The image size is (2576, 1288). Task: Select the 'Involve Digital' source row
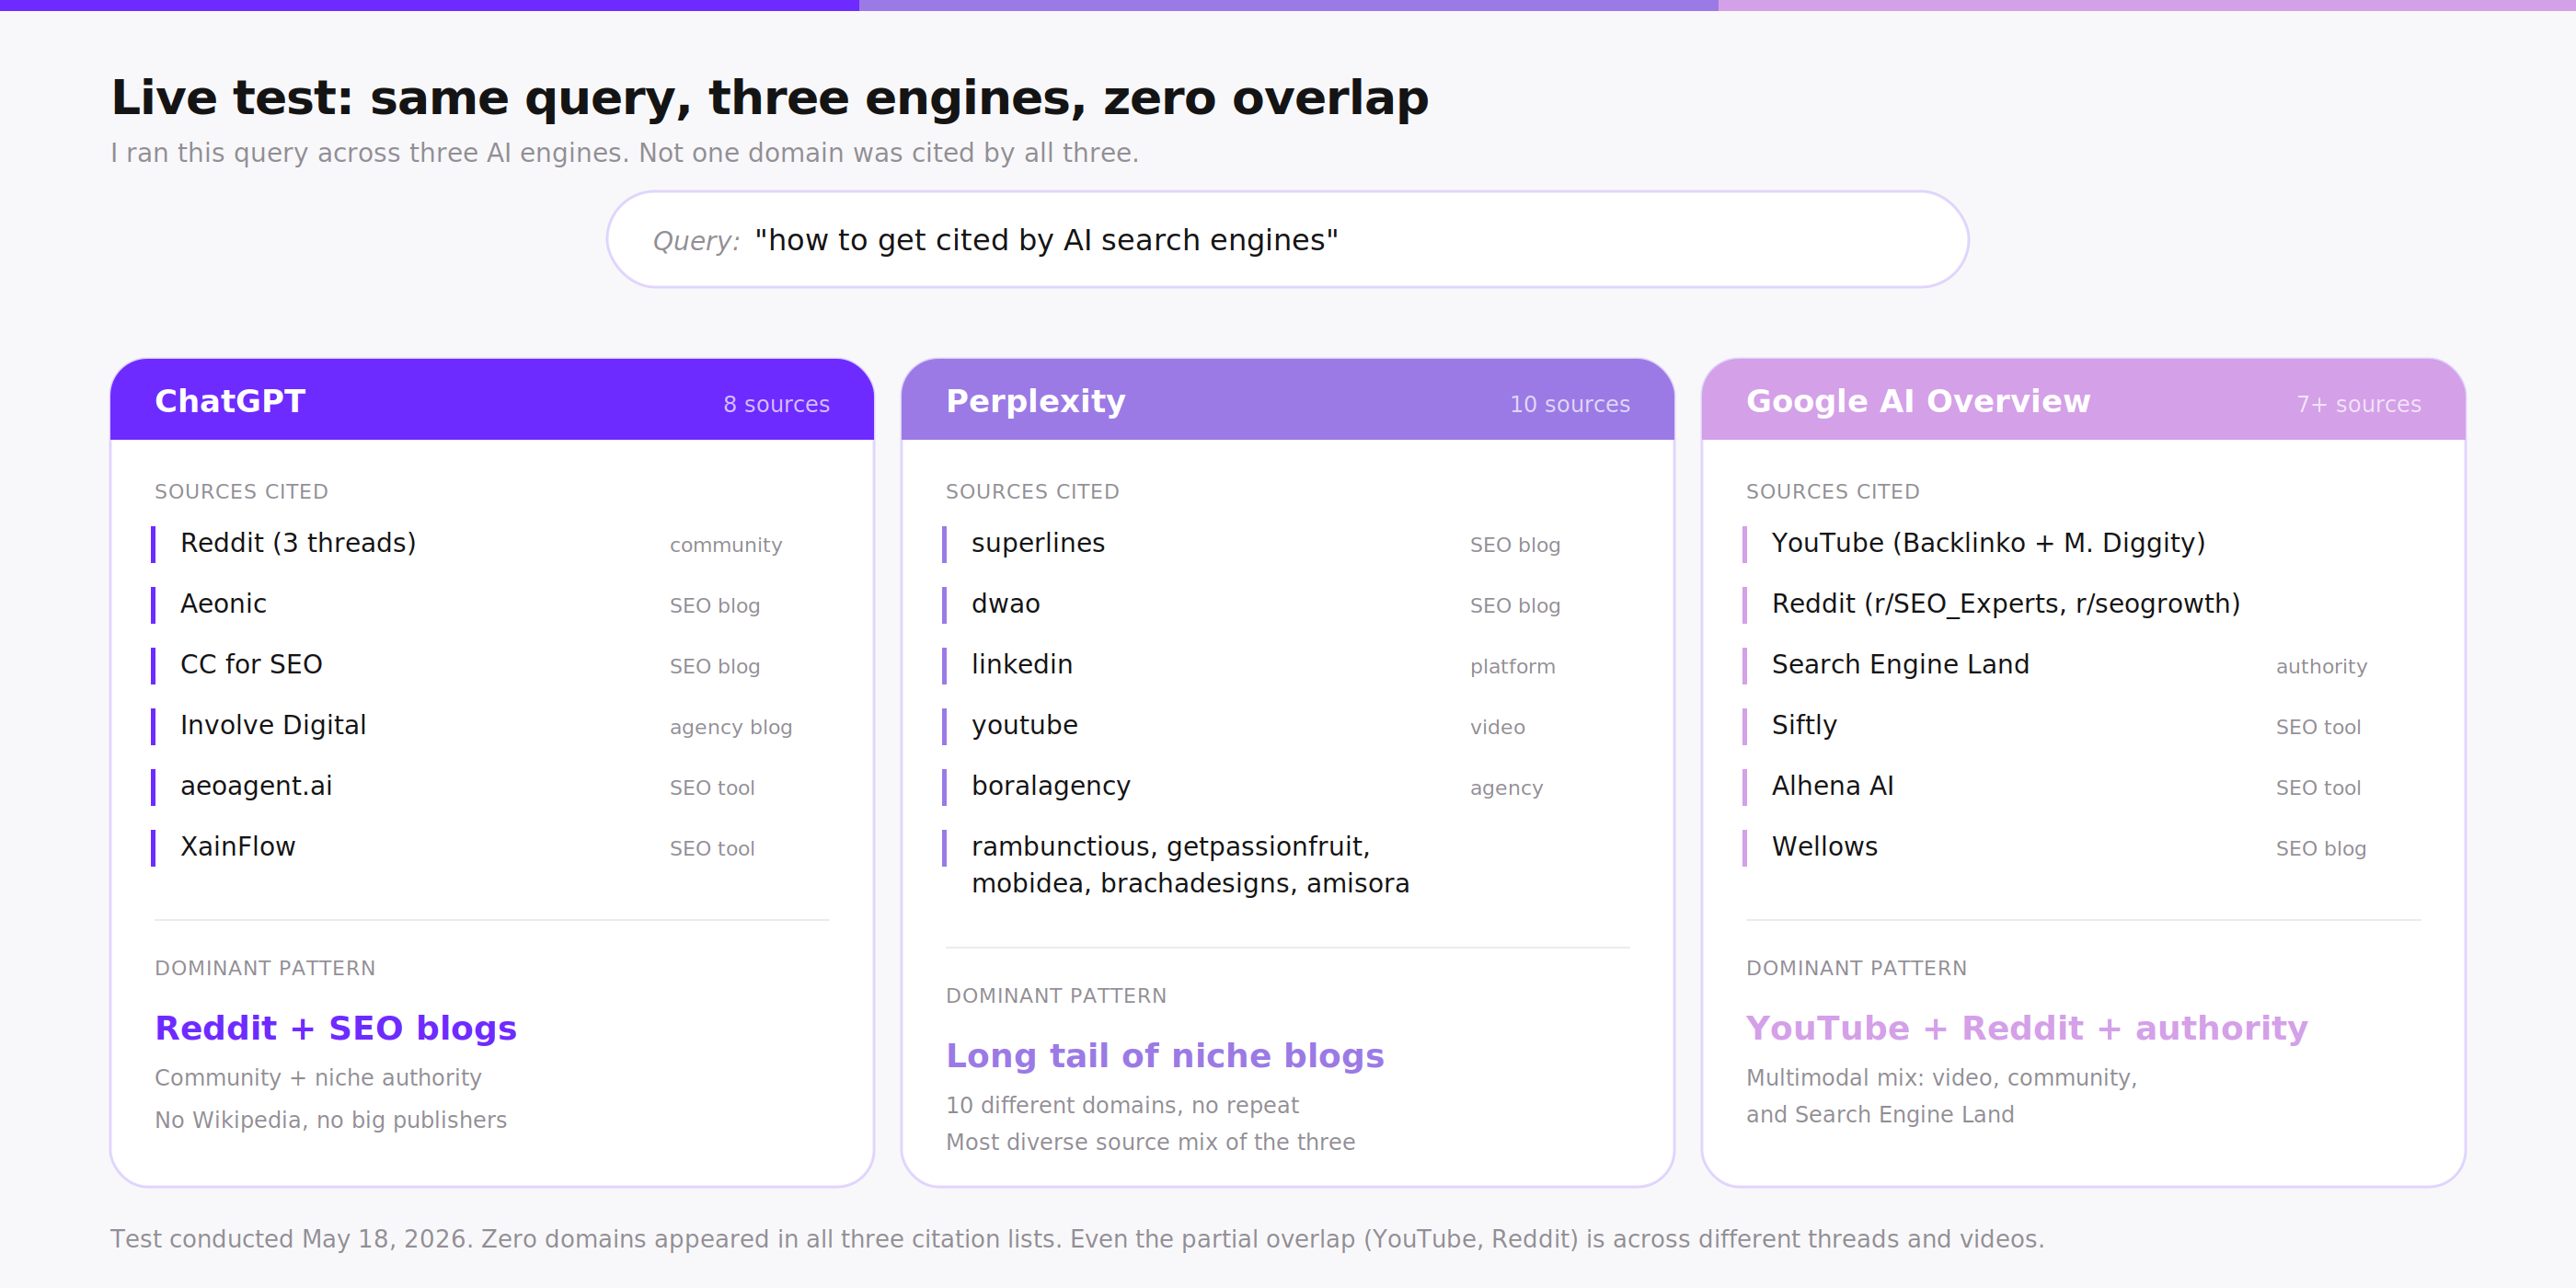tap(491, 726)
